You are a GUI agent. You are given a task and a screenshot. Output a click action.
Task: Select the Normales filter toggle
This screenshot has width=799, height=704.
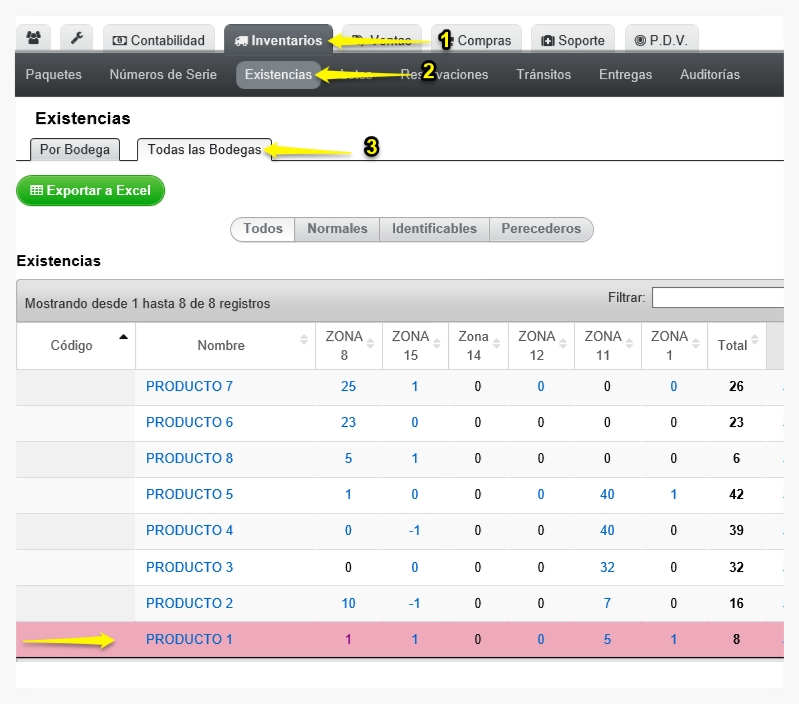337,229
